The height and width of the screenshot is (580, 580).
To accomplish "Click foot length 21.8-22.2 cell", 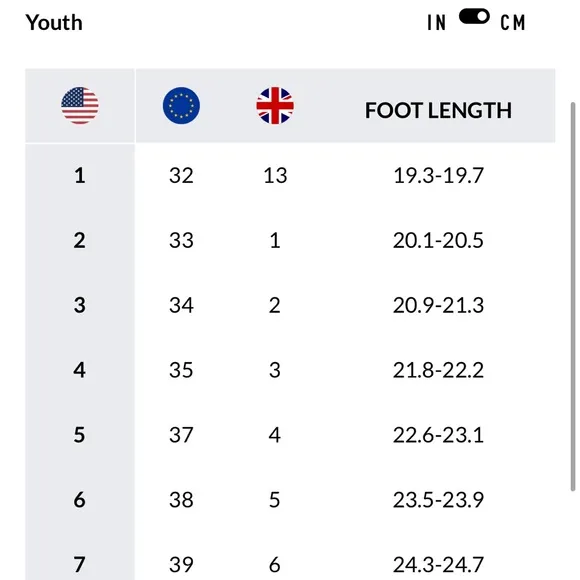I will [x=438, y=370].
